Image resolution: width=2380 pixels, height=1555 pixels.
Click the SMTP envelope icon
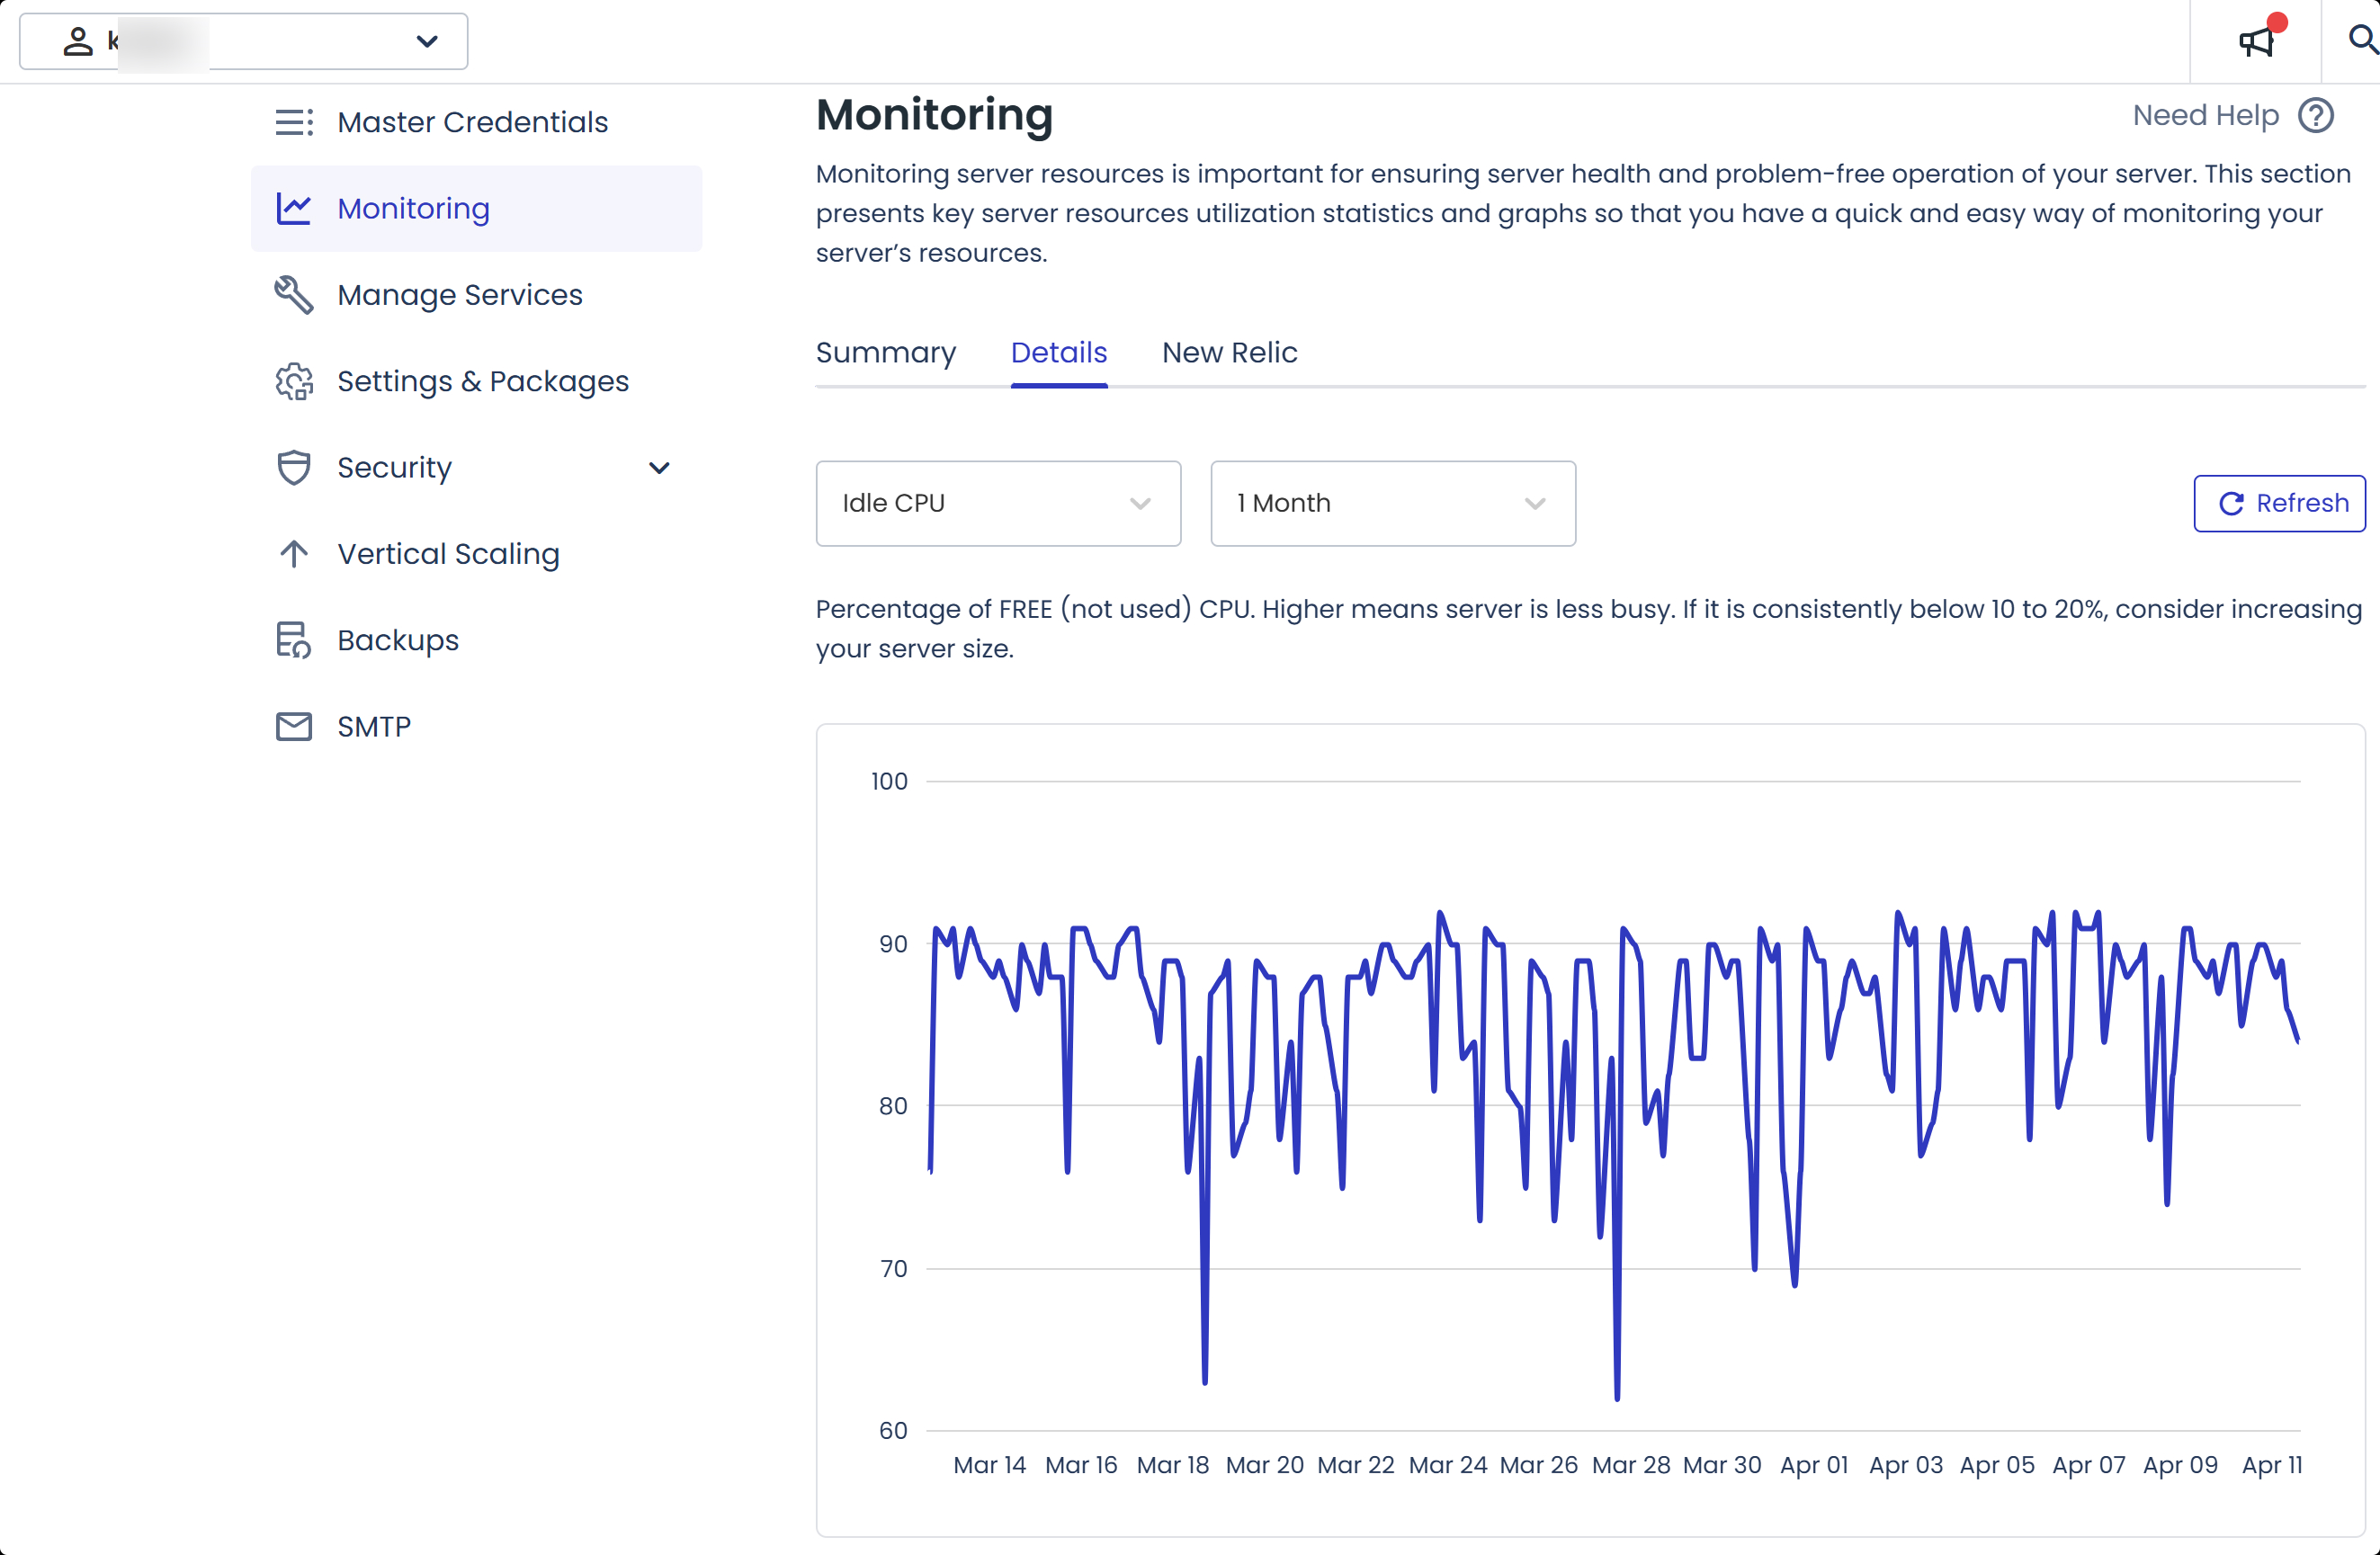click(294, 727)
